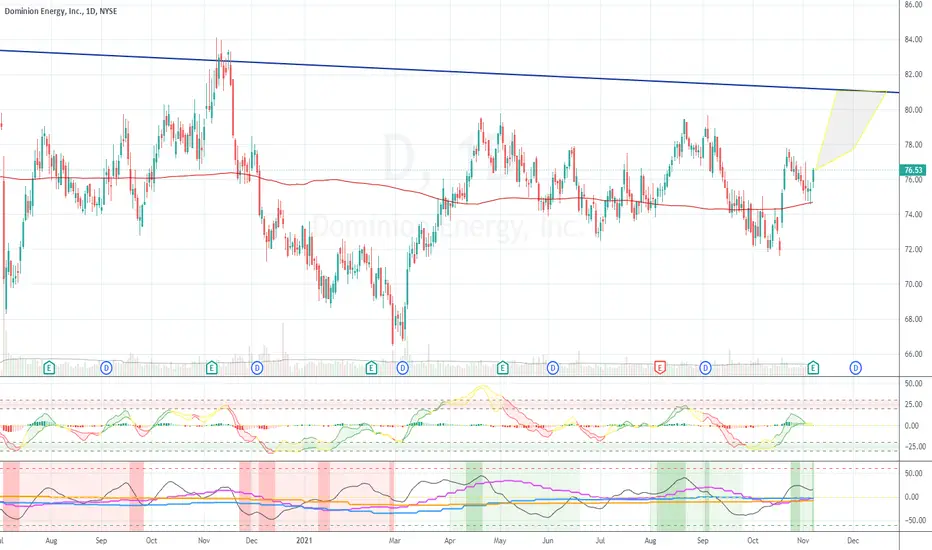Click the 2021 label on time axis

pyautogui.click(x=304, y=540)
